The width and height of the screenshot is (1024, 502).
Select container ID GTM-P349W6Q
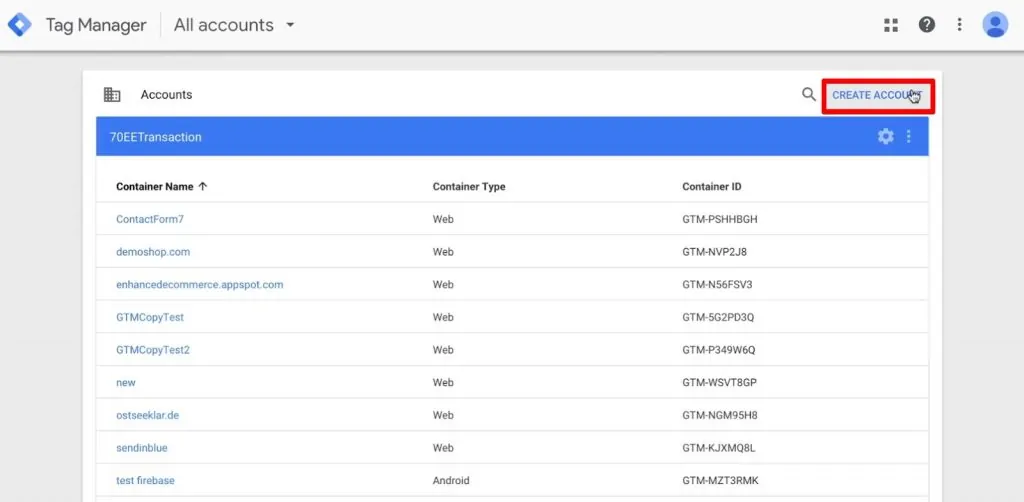(719, 350)
